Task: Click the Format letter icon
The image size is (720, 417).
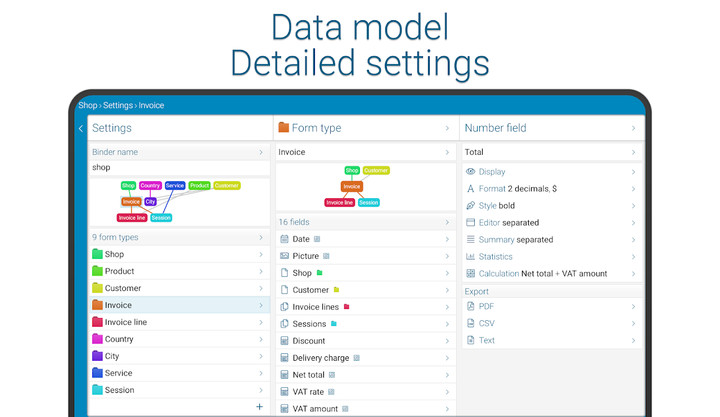Action: click(471, 189)
